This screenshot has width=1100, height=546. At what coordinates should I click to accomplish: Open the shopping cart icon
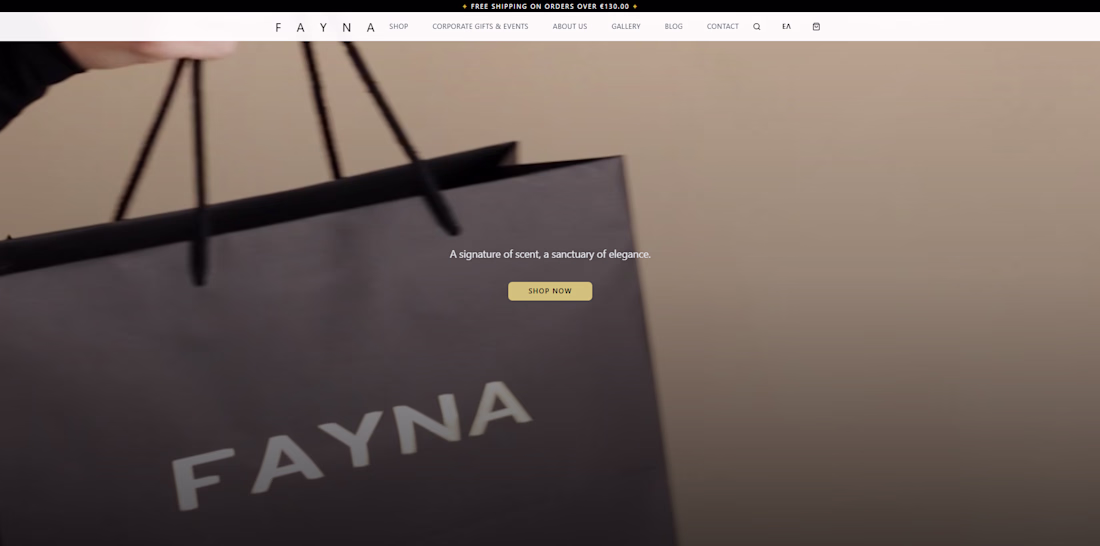click(x=816, y=27)
